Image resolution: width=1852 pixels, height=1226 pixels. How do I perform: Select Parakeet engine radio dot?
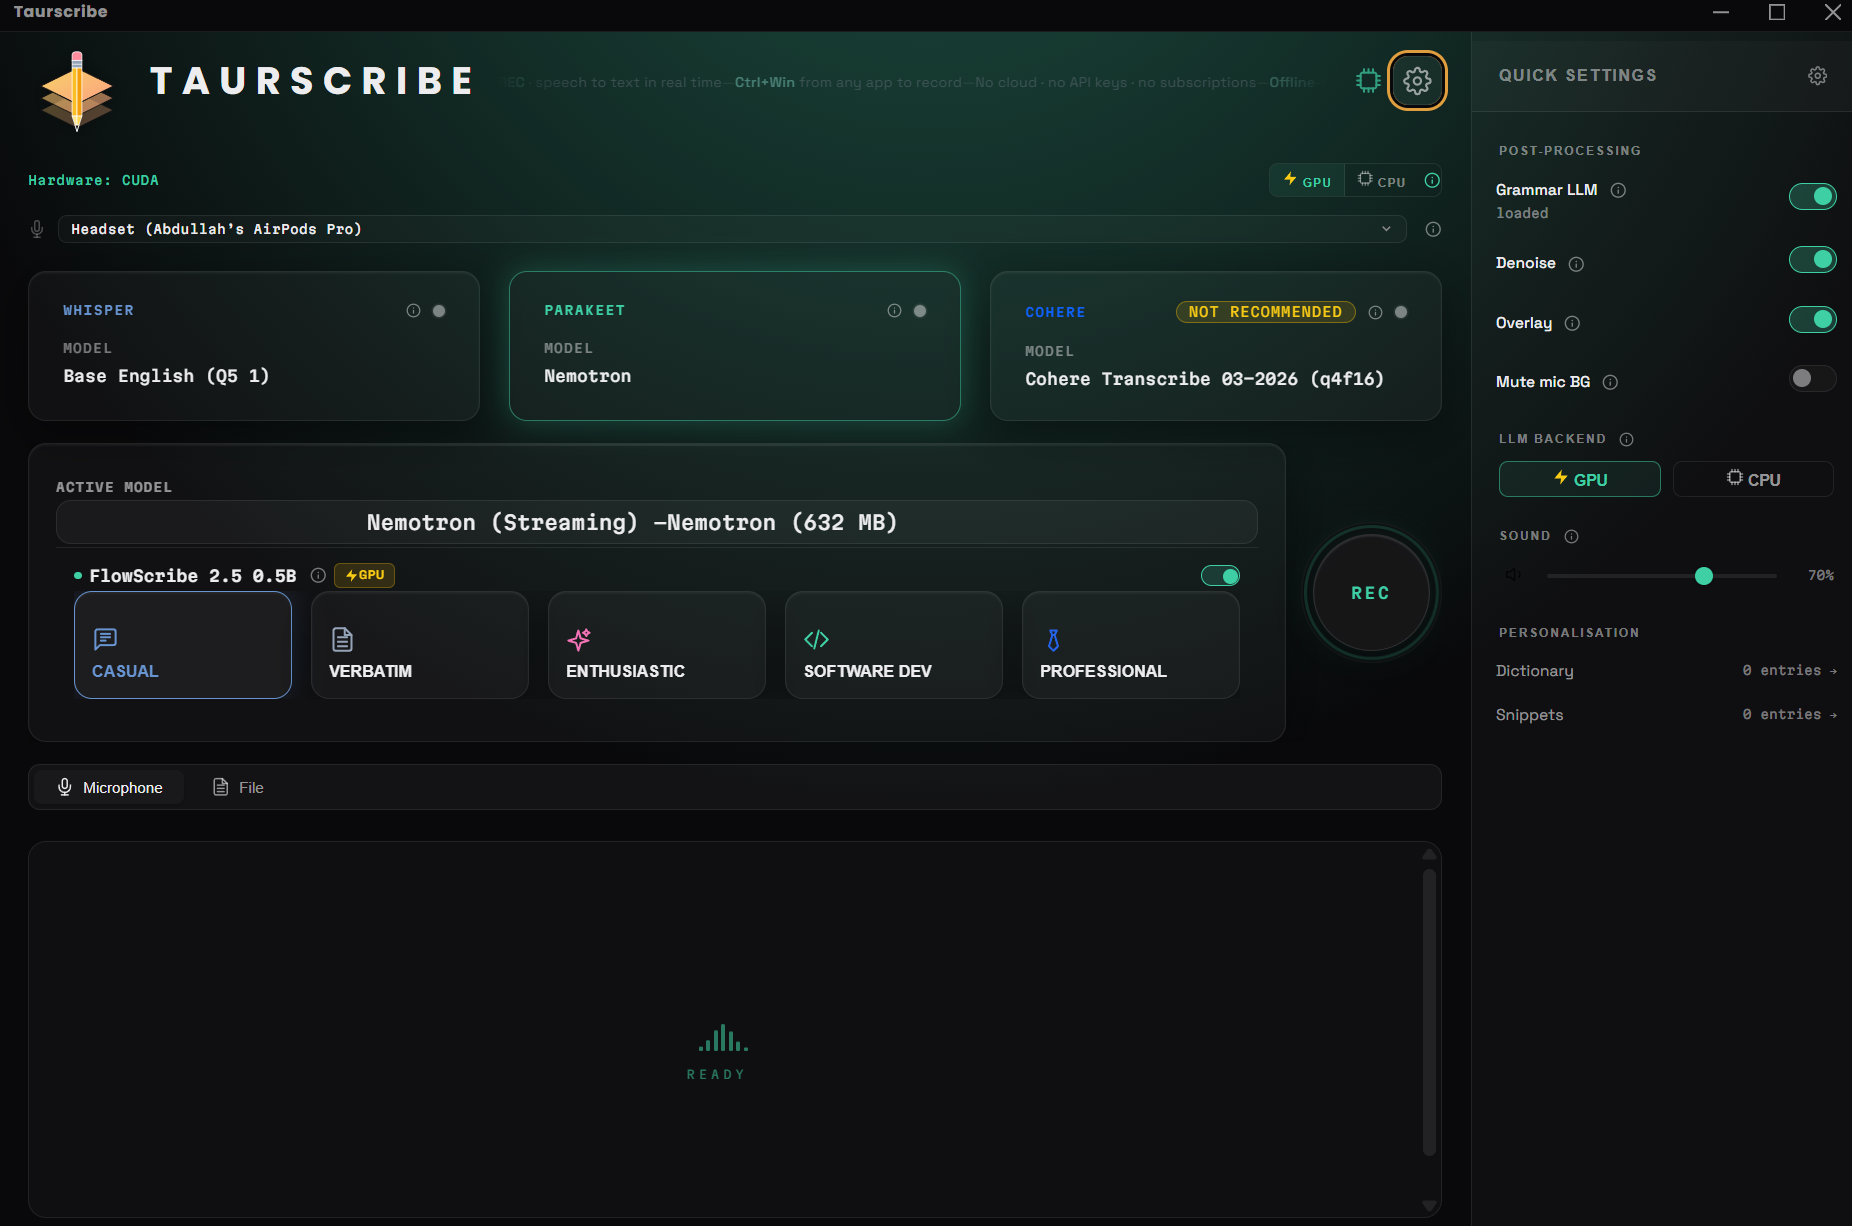pyautogui.click(x=920, y=311)
